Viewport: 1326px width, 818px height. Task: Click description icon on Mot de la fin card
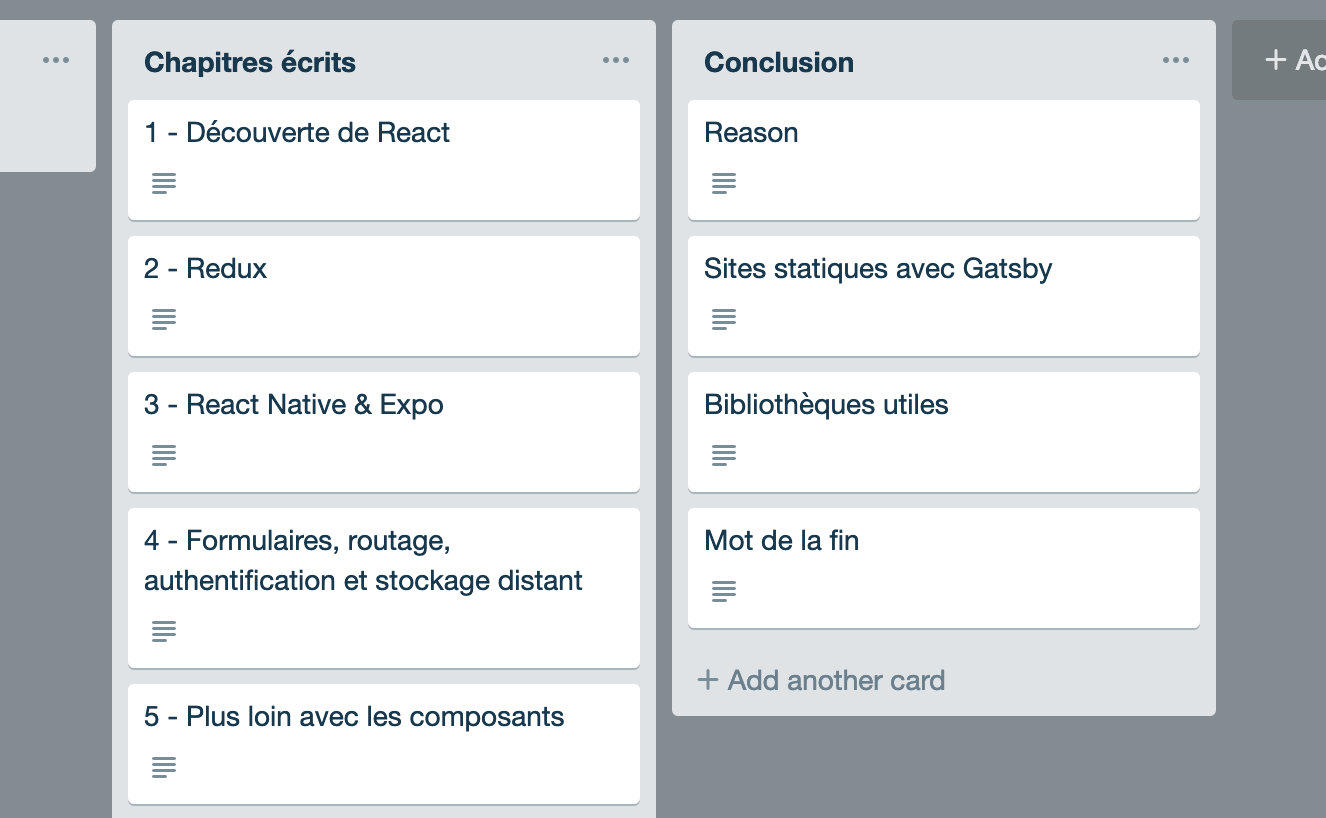[724, 591]
